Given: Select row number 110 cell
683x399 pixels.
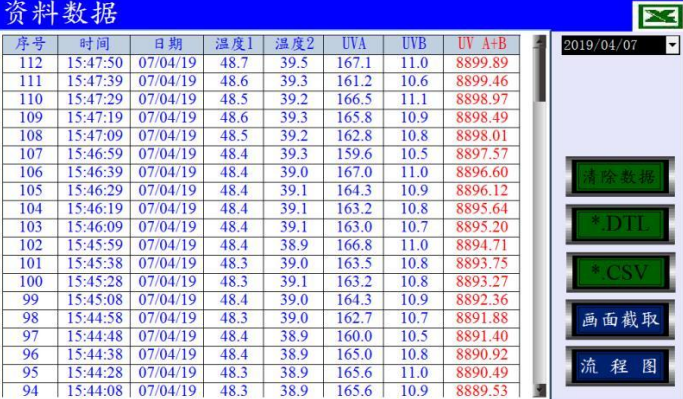Looking at the screenshot, I should click(x=30, y=100).
